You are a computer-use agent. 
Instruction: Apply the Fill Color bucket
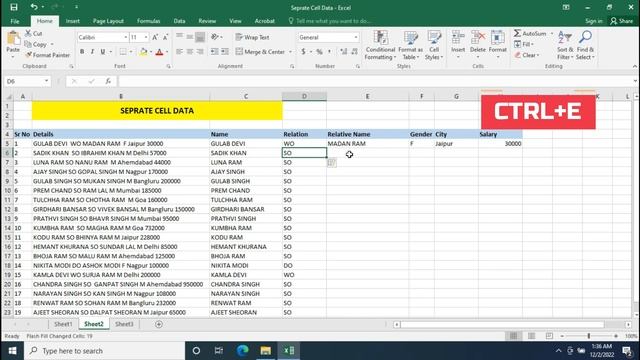pyautogui.click(x=143, y=52)
